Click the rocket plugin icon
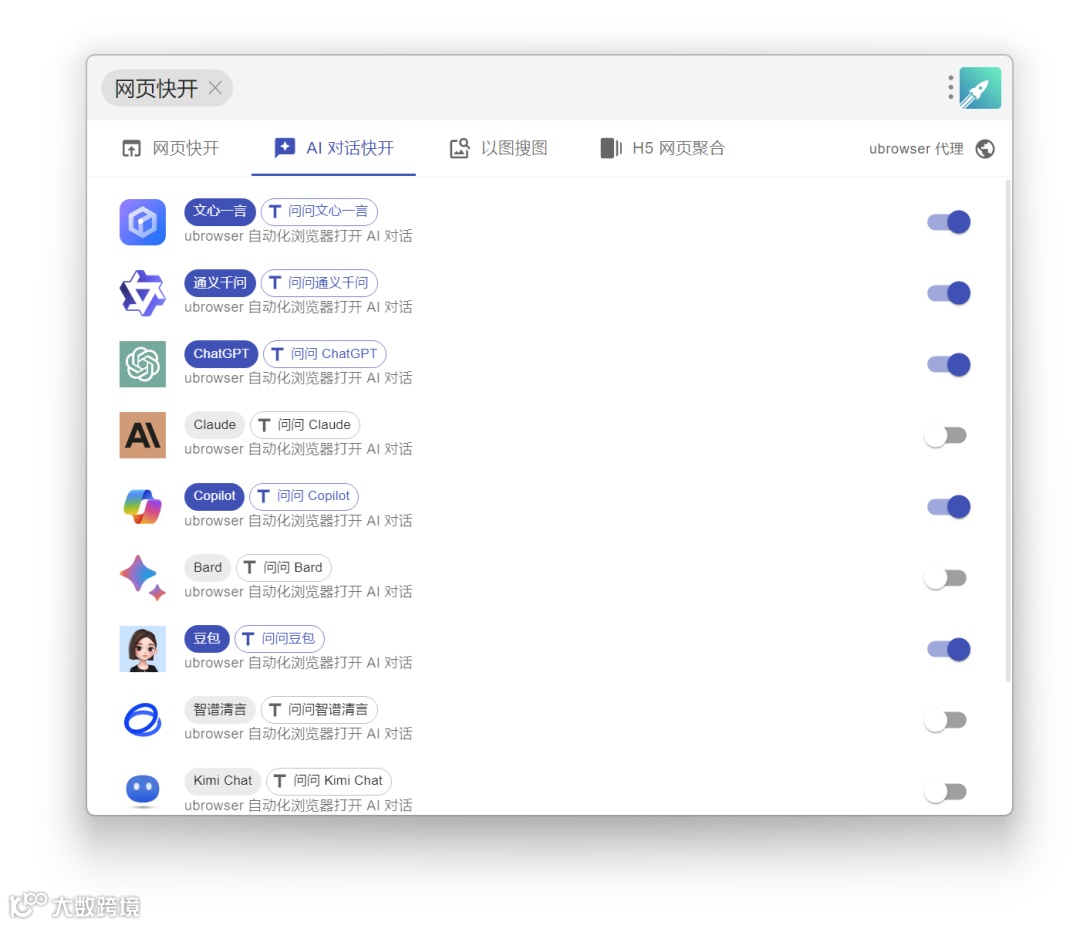 (980, 88)
